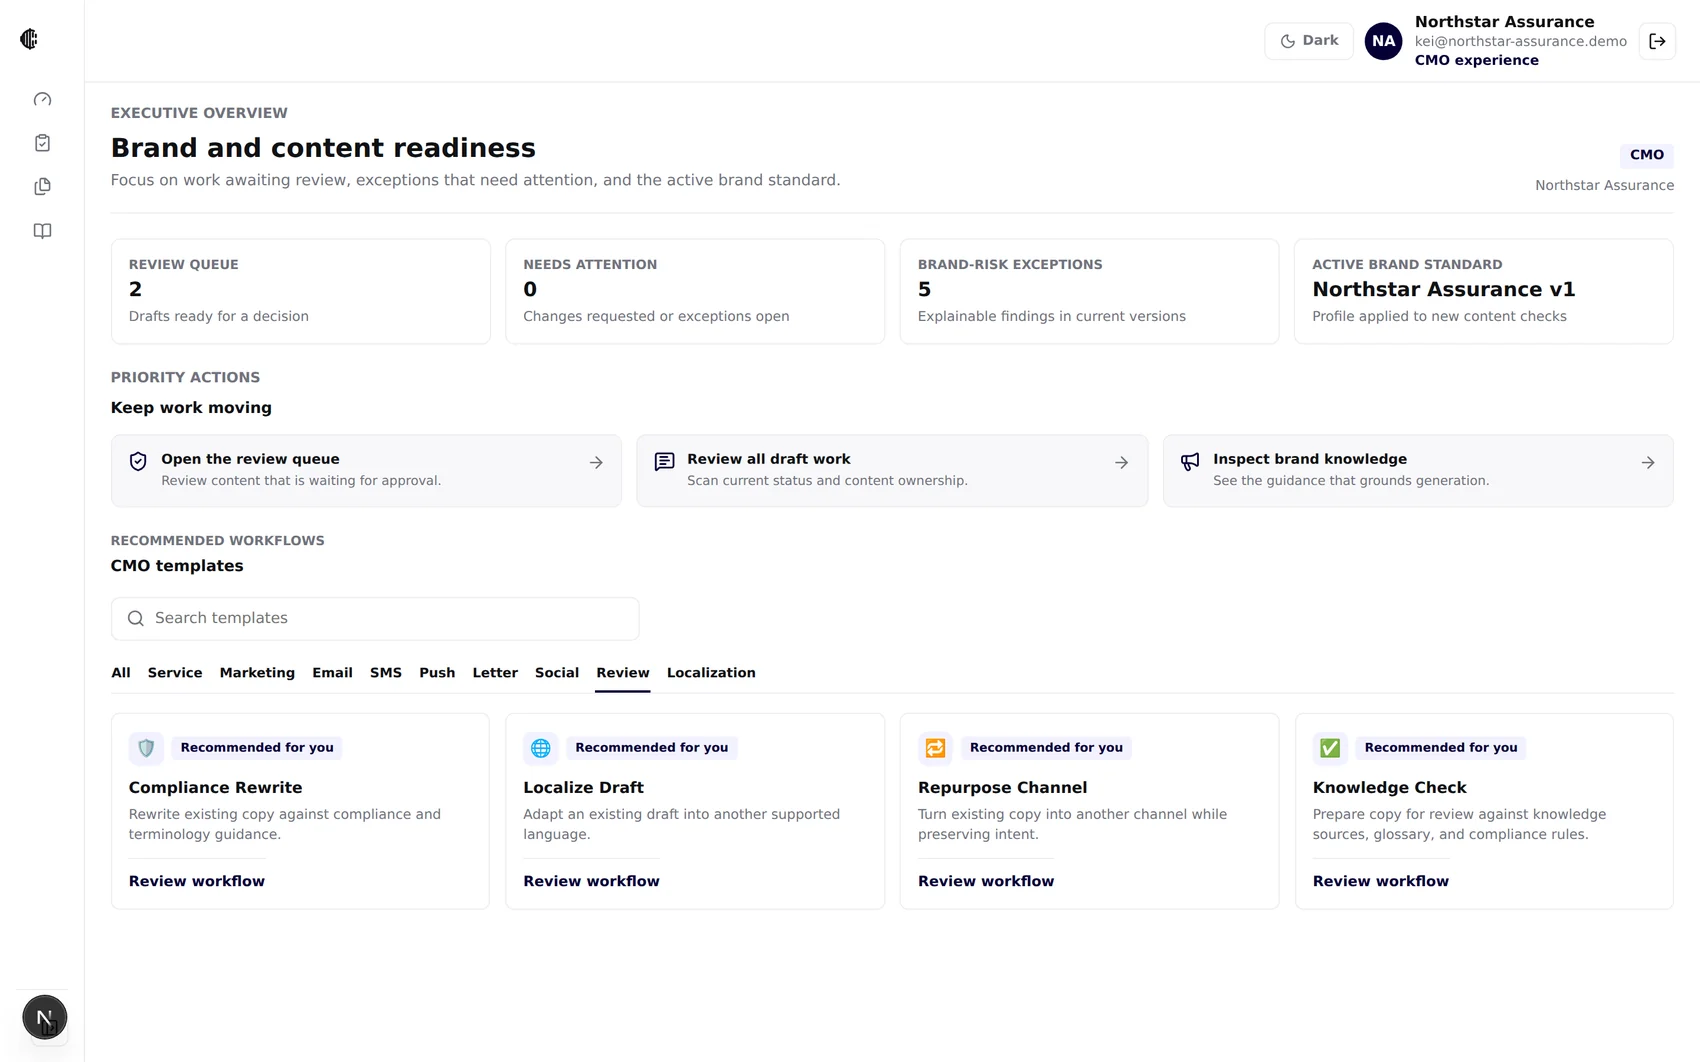Click the CMO role badge
Viewport: 1700px width, 1062px height.
[x=1647, y=155]
